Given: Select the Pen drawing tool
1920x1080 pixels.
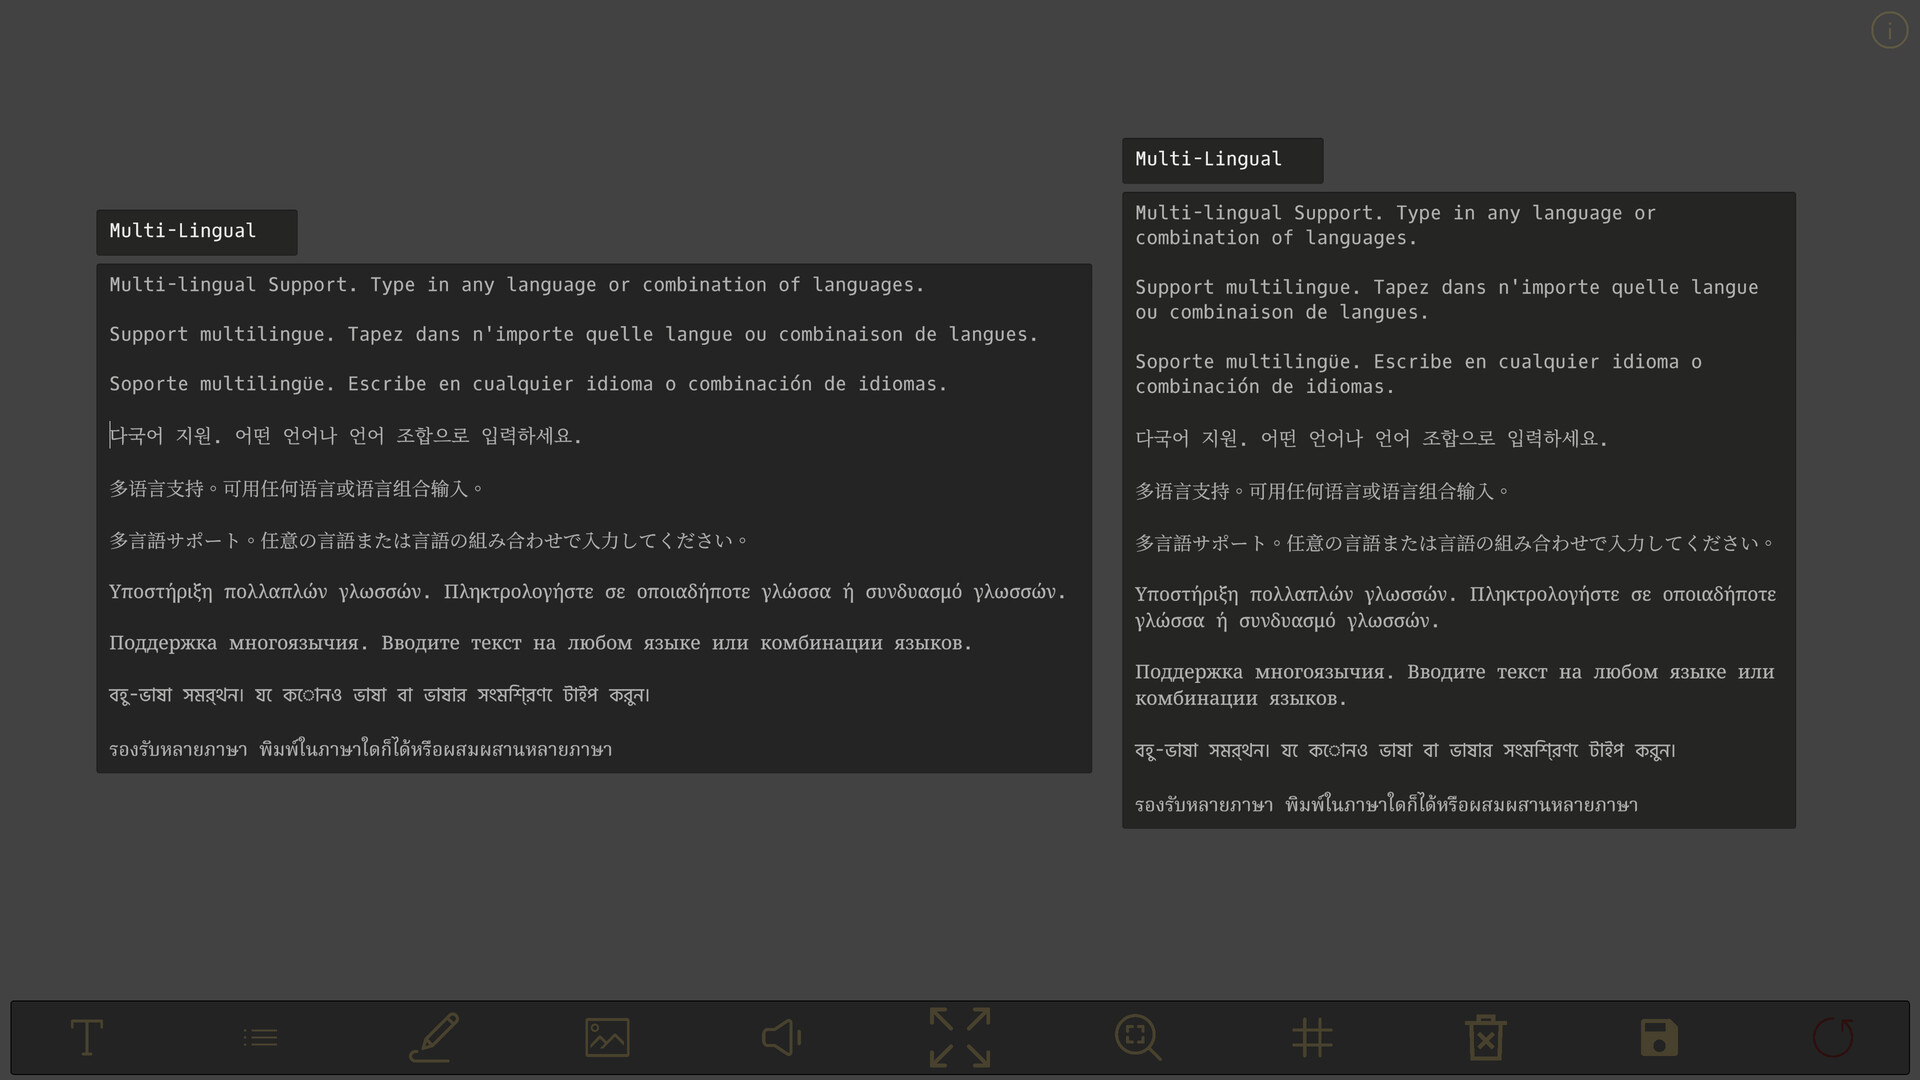Looking at the screenshot, I should coord(433,1037).
